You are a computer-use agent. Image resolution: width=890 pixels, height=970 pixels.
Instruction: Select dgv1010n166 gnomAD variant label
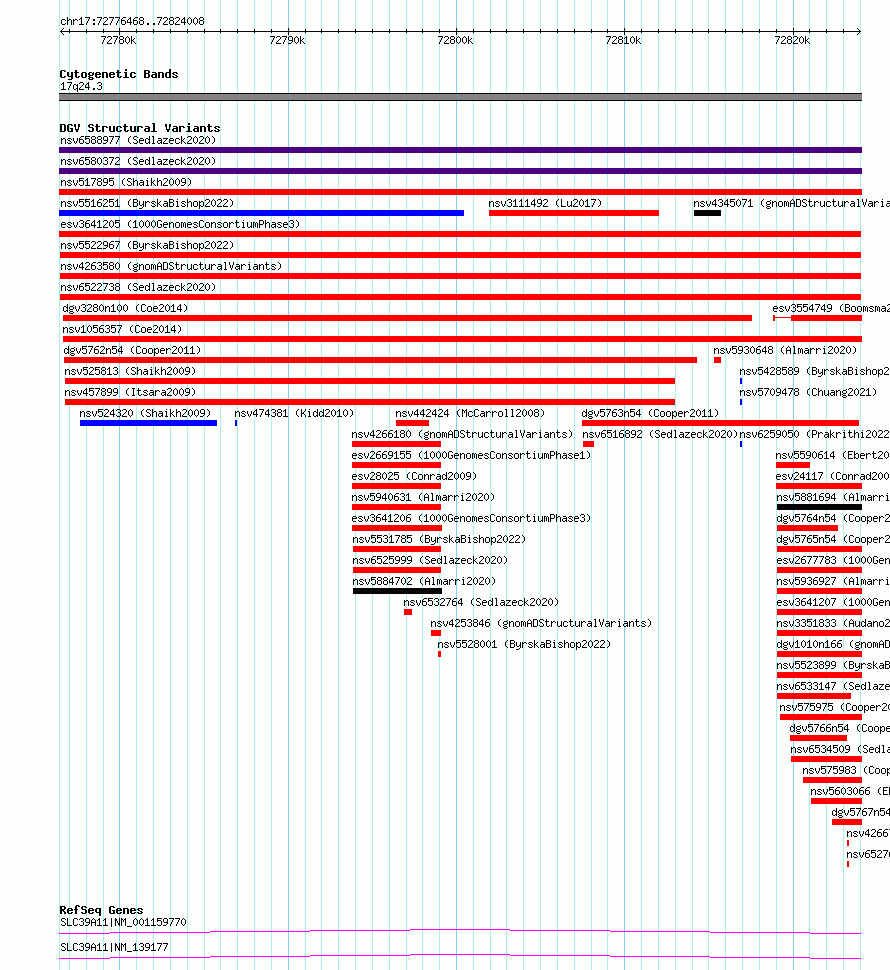833,645
